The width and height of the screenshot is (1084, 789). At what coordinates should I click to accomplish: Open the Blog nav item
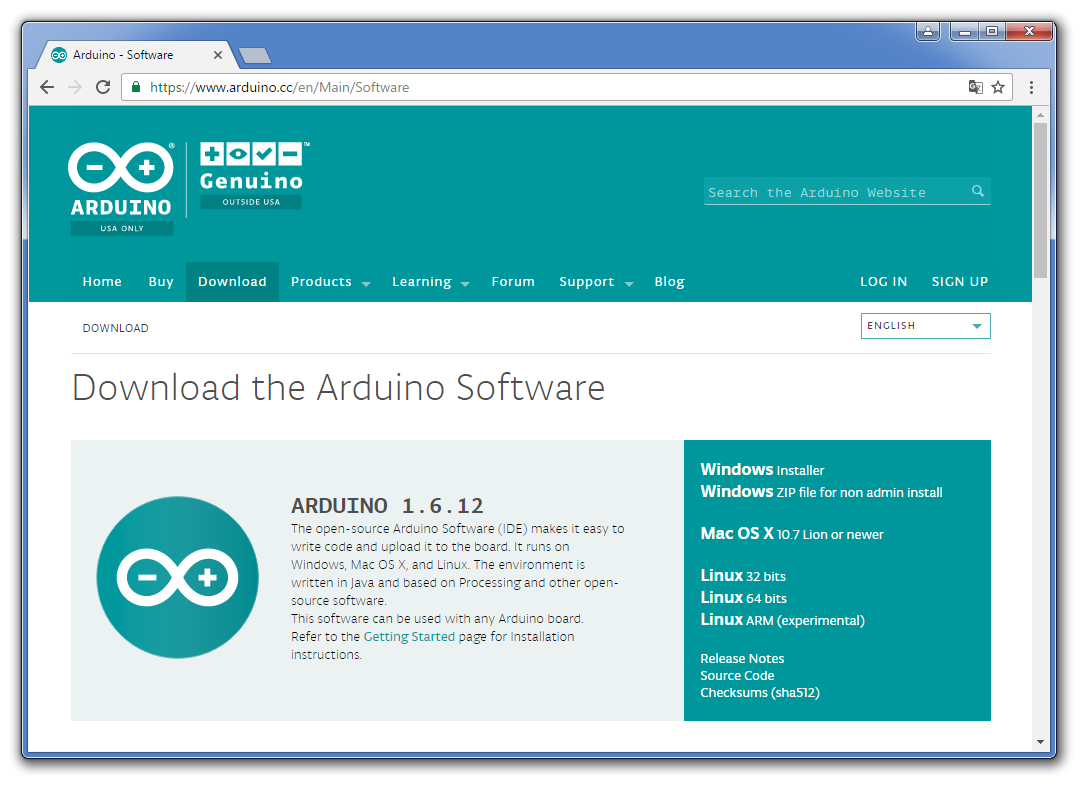(x=669, y=281)
